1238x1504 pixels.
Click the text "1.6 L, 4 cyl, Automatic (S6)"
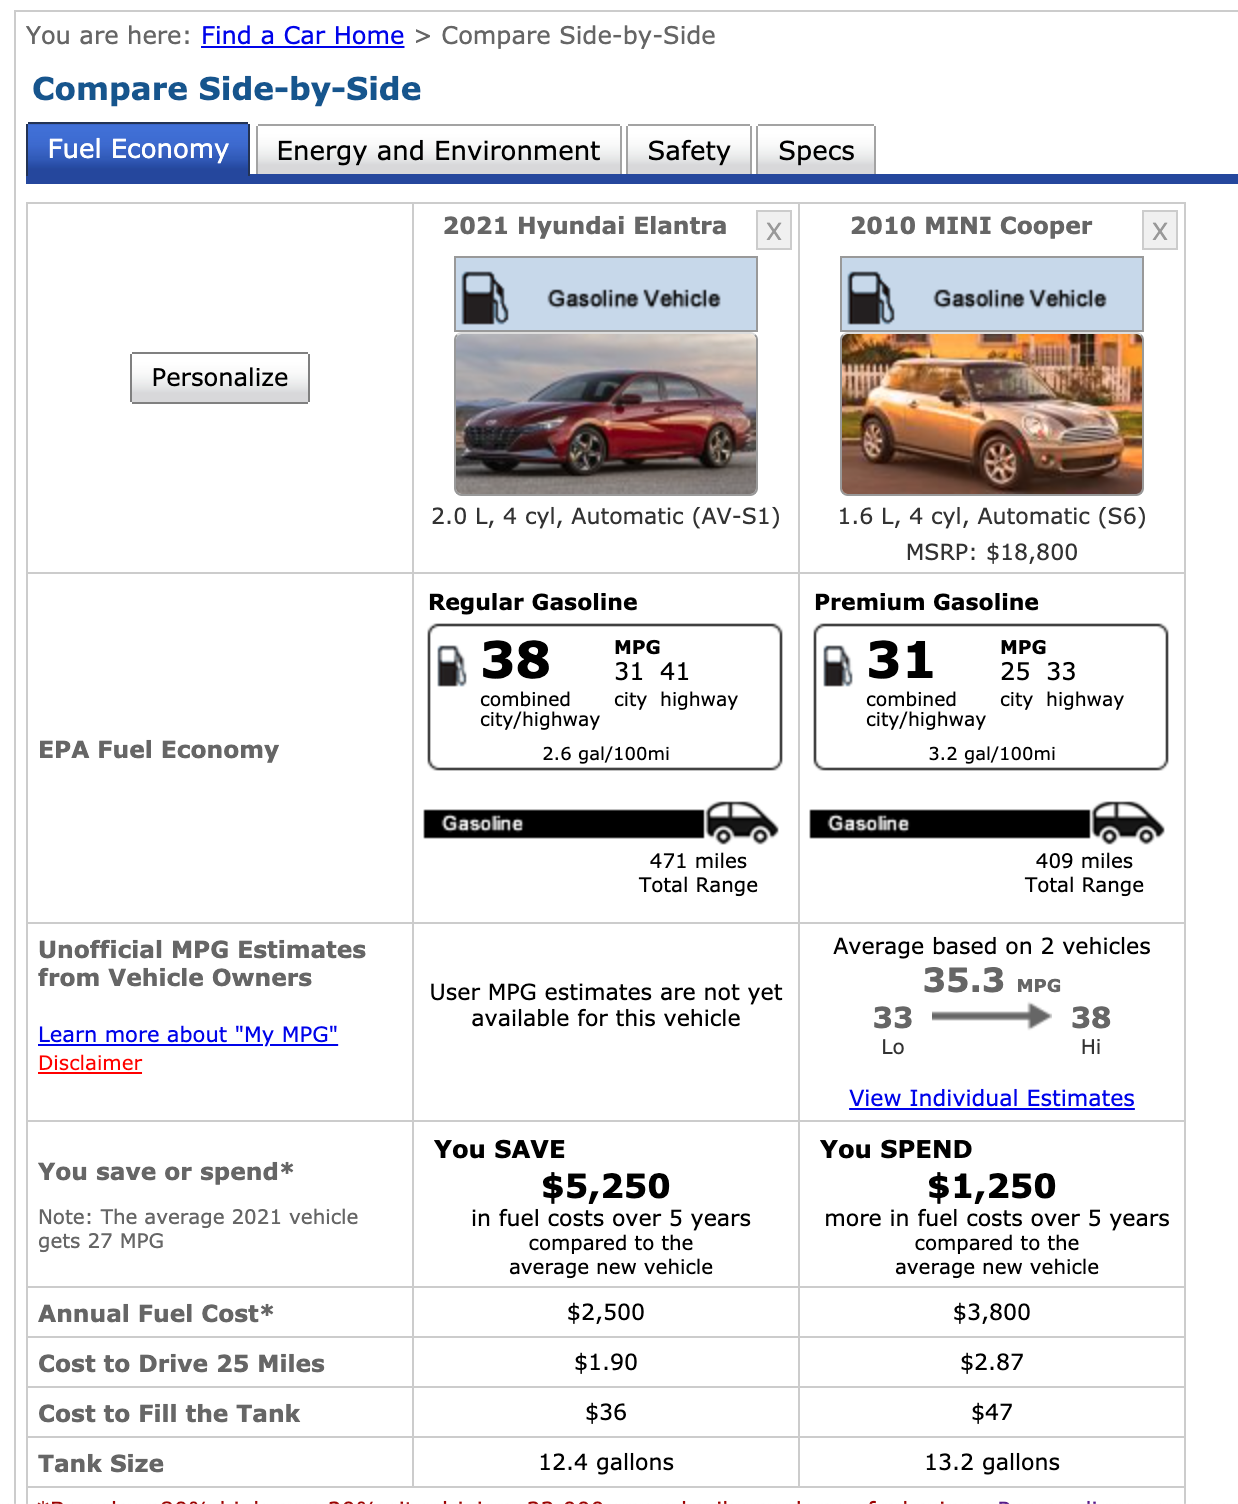click(992, 516)
